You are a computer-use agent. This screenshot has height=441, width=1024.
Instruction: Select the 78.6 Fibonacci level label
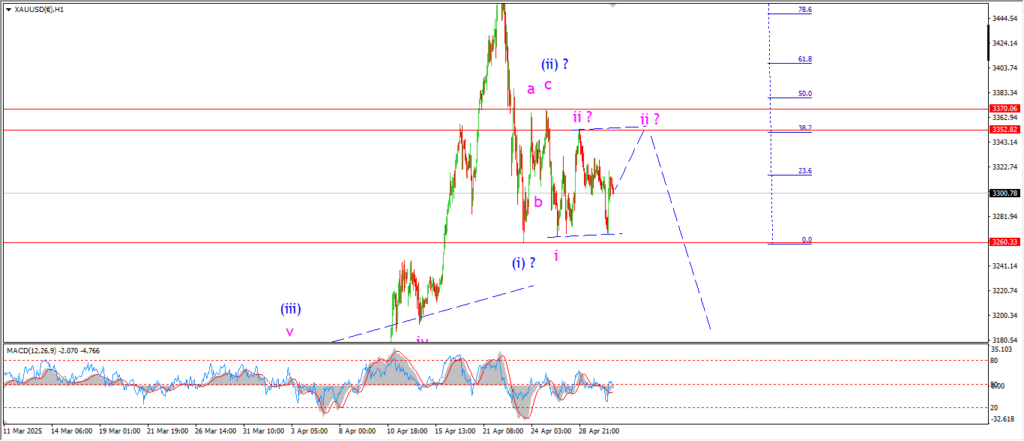point(805,10)
